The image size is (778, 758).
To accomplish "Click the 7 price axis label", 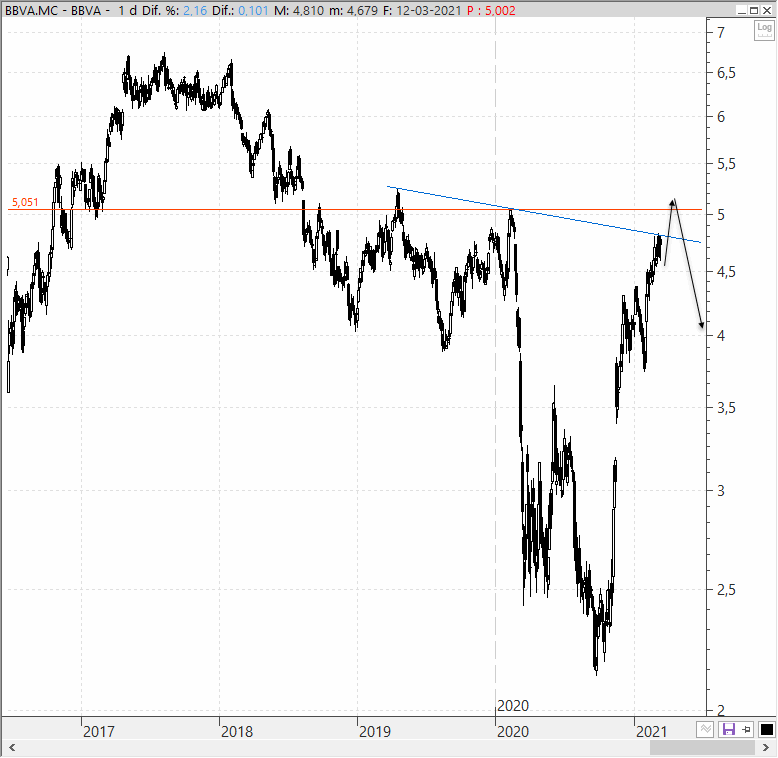I will [721, 33].
